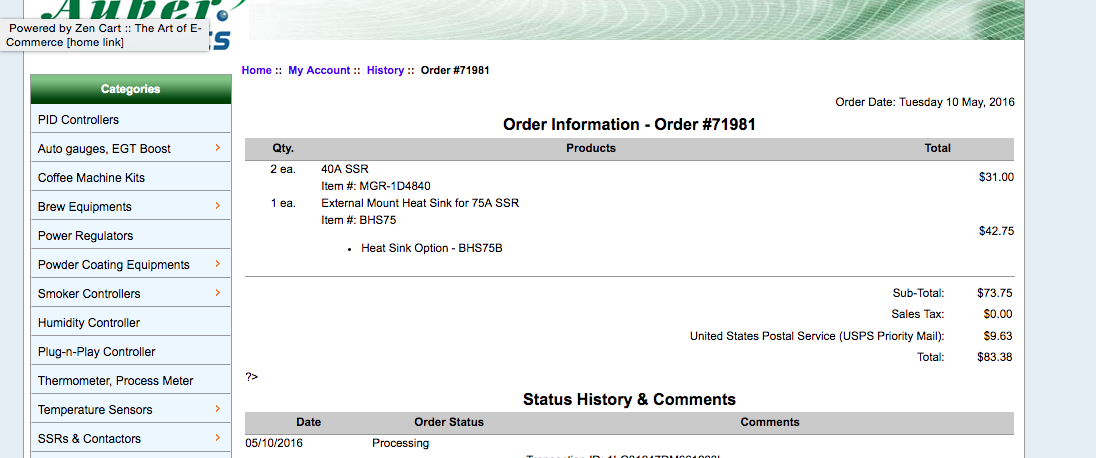Expand Auto gauges, EGT Boost arrow
Screen dimensions: 1096x458
218,148
